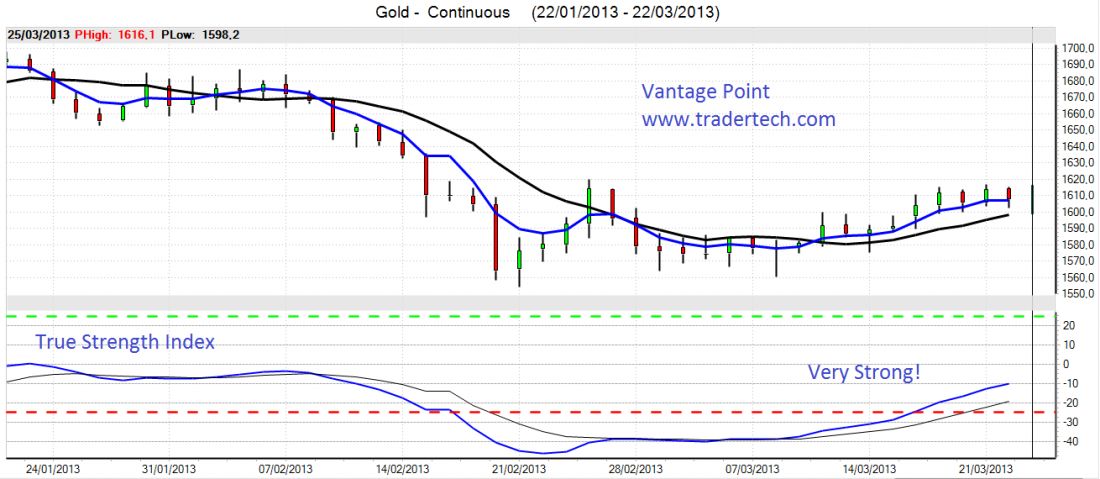
Task: Click the red dashed lower threshold line
Action: 300,412
